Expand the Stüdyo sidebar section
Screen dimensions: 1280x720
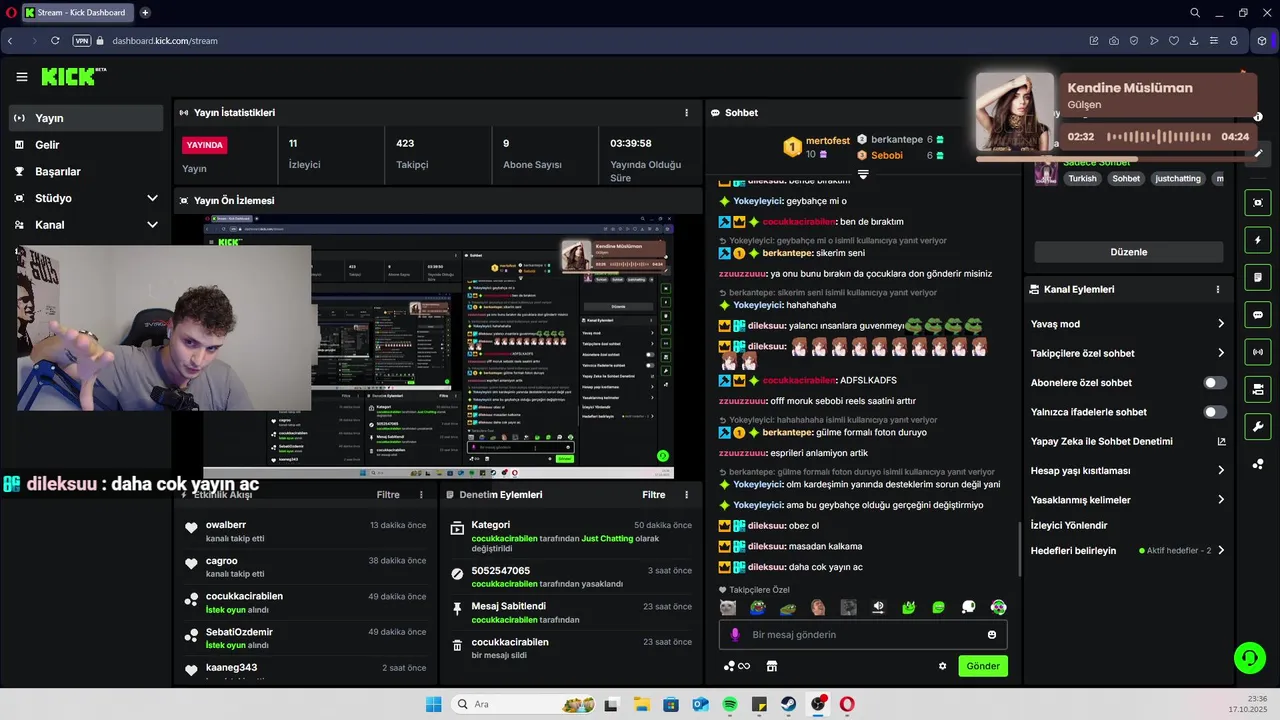(x=152, y=198)
